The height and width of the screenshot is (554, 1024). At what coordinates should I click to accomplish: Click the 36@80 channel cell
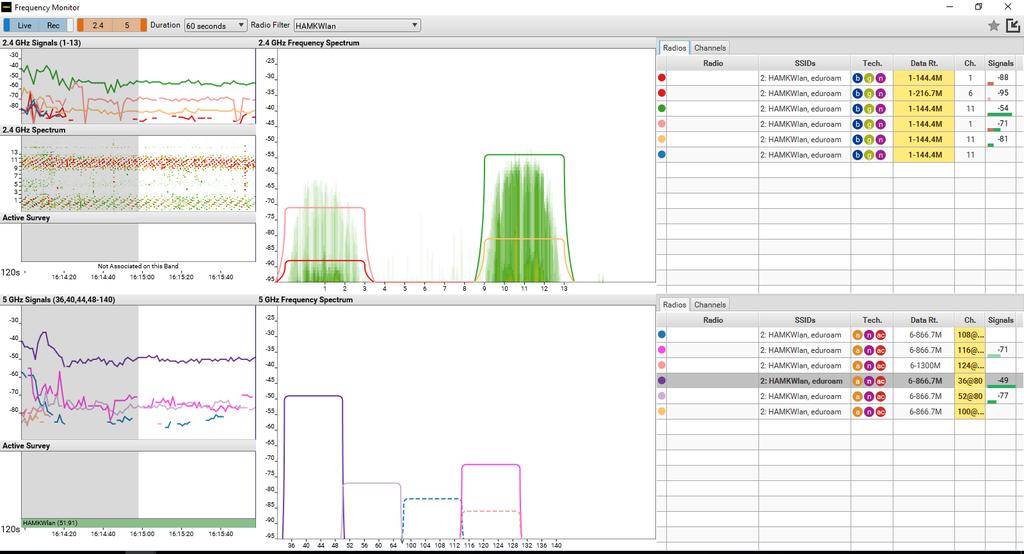[970, 381]
